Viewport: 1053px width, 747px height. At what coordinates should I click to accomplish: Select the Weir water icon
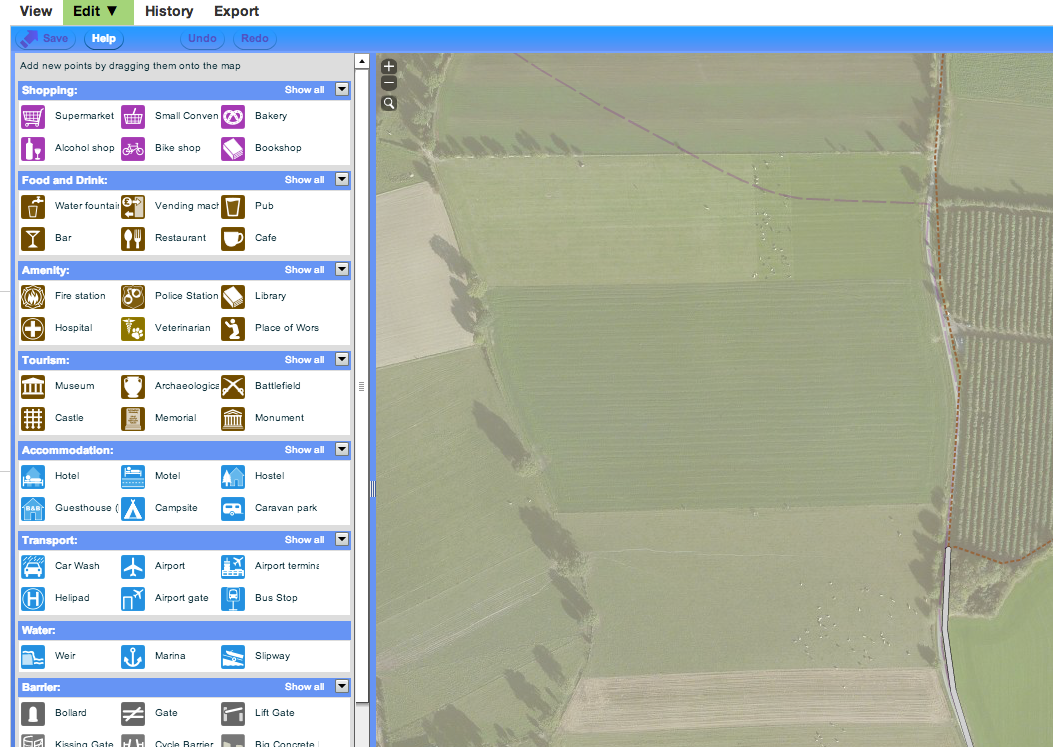pyautogui.click(x=33, y=656)
